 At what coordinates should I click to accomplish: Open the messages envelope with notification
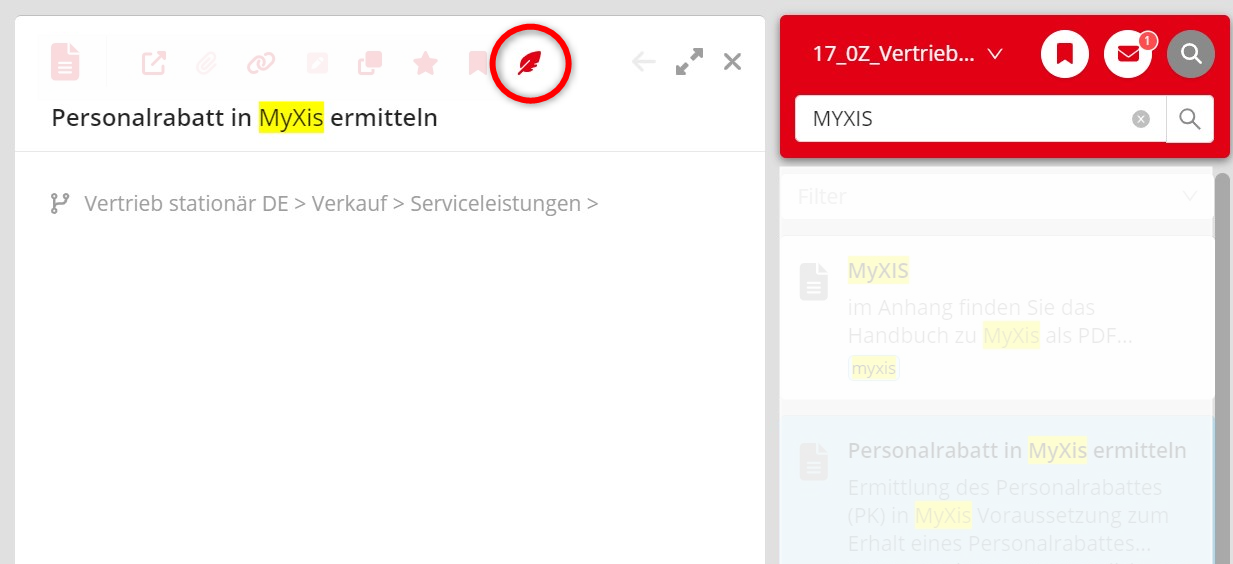pyautogui.click(x=1128, y=54)
